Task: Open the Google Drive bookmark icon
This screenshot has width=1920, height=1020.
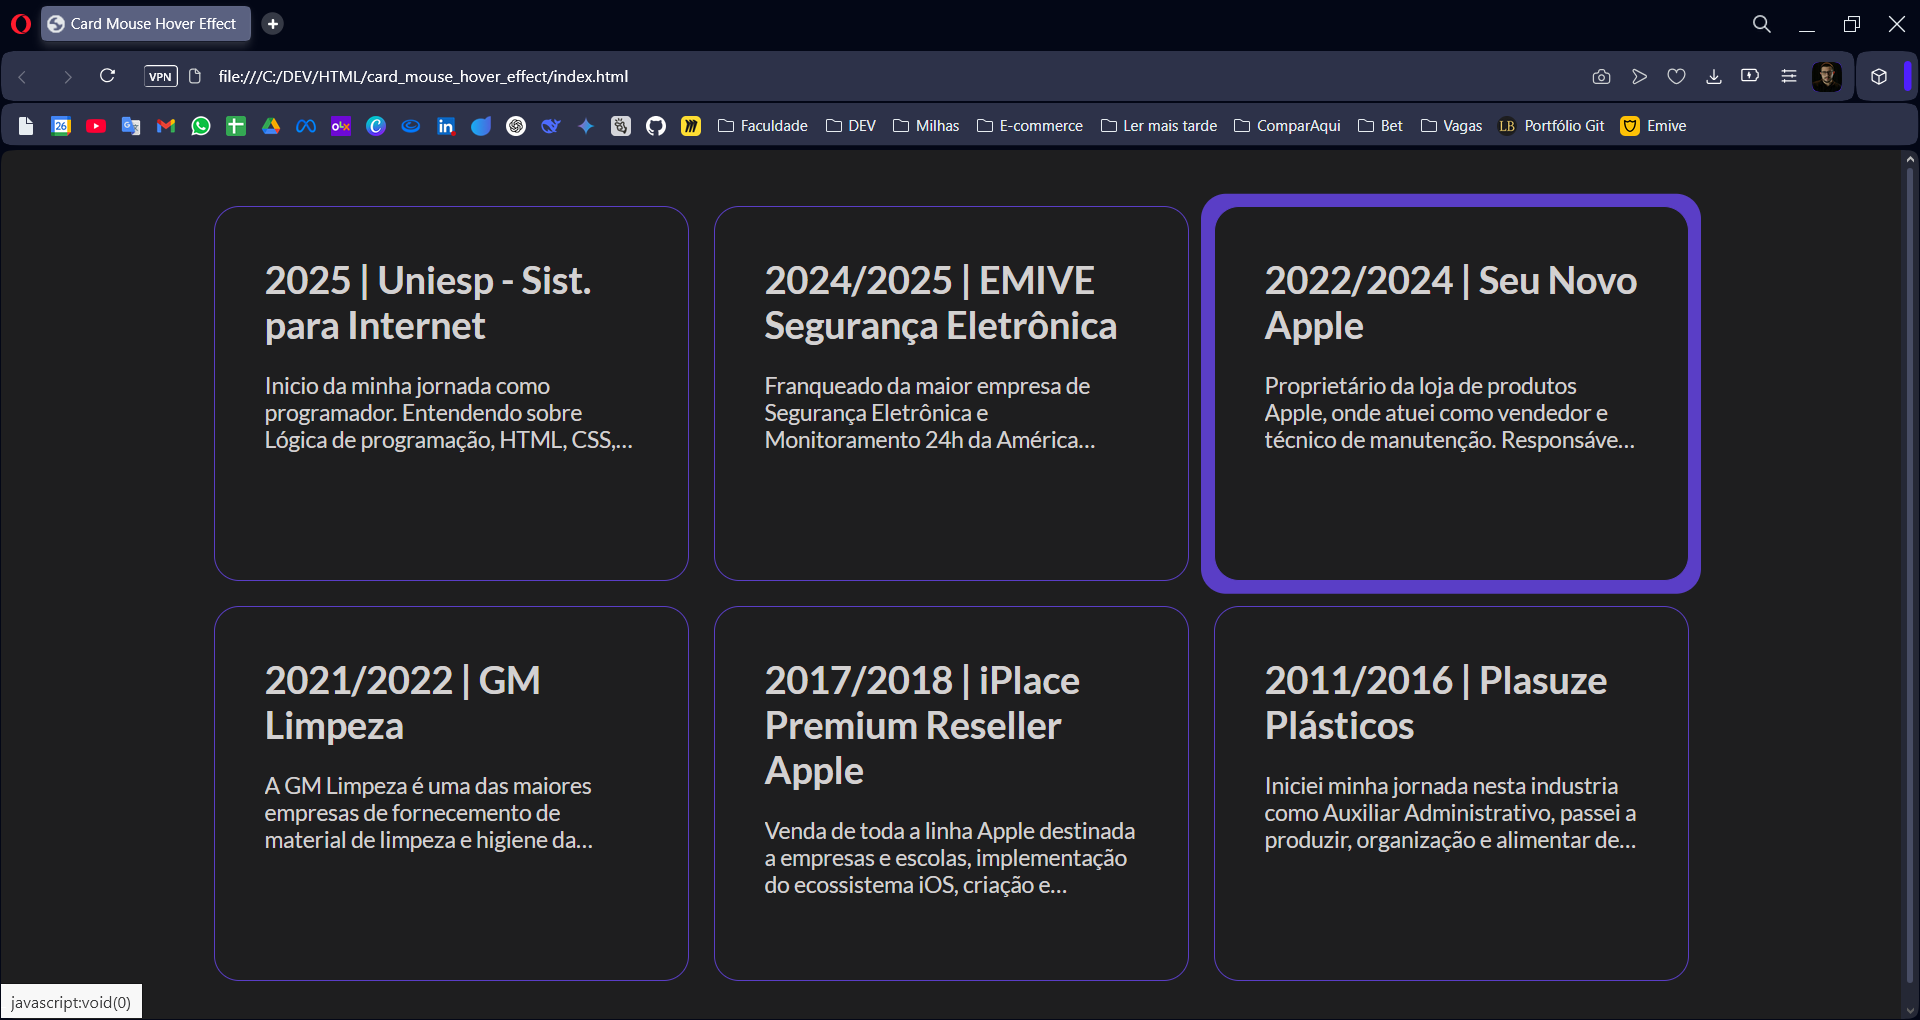Action: [271, 126]
